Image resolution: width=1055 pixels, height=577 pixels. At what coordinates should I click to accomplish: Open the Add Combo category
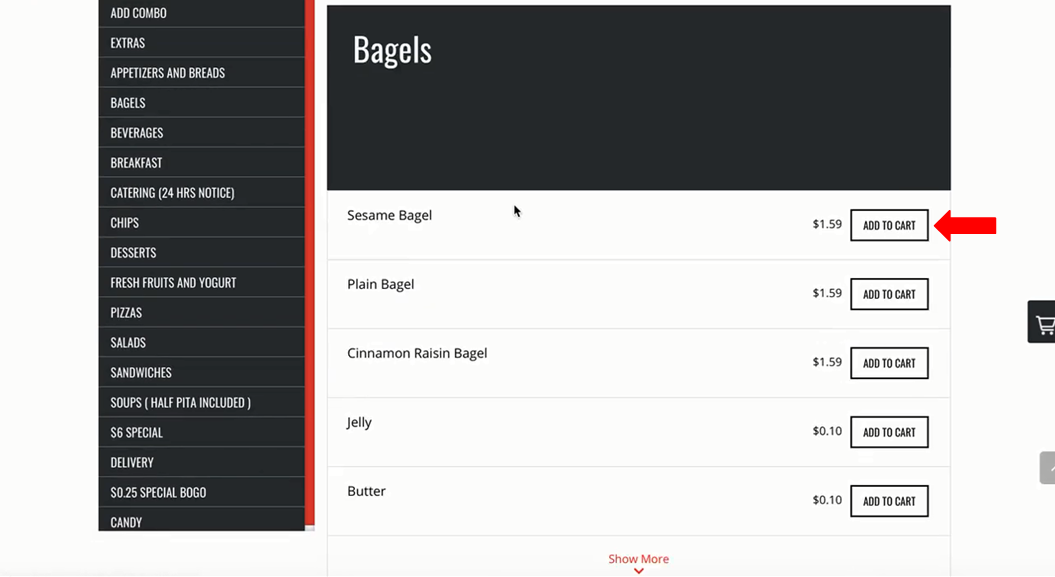pos(201,13)
